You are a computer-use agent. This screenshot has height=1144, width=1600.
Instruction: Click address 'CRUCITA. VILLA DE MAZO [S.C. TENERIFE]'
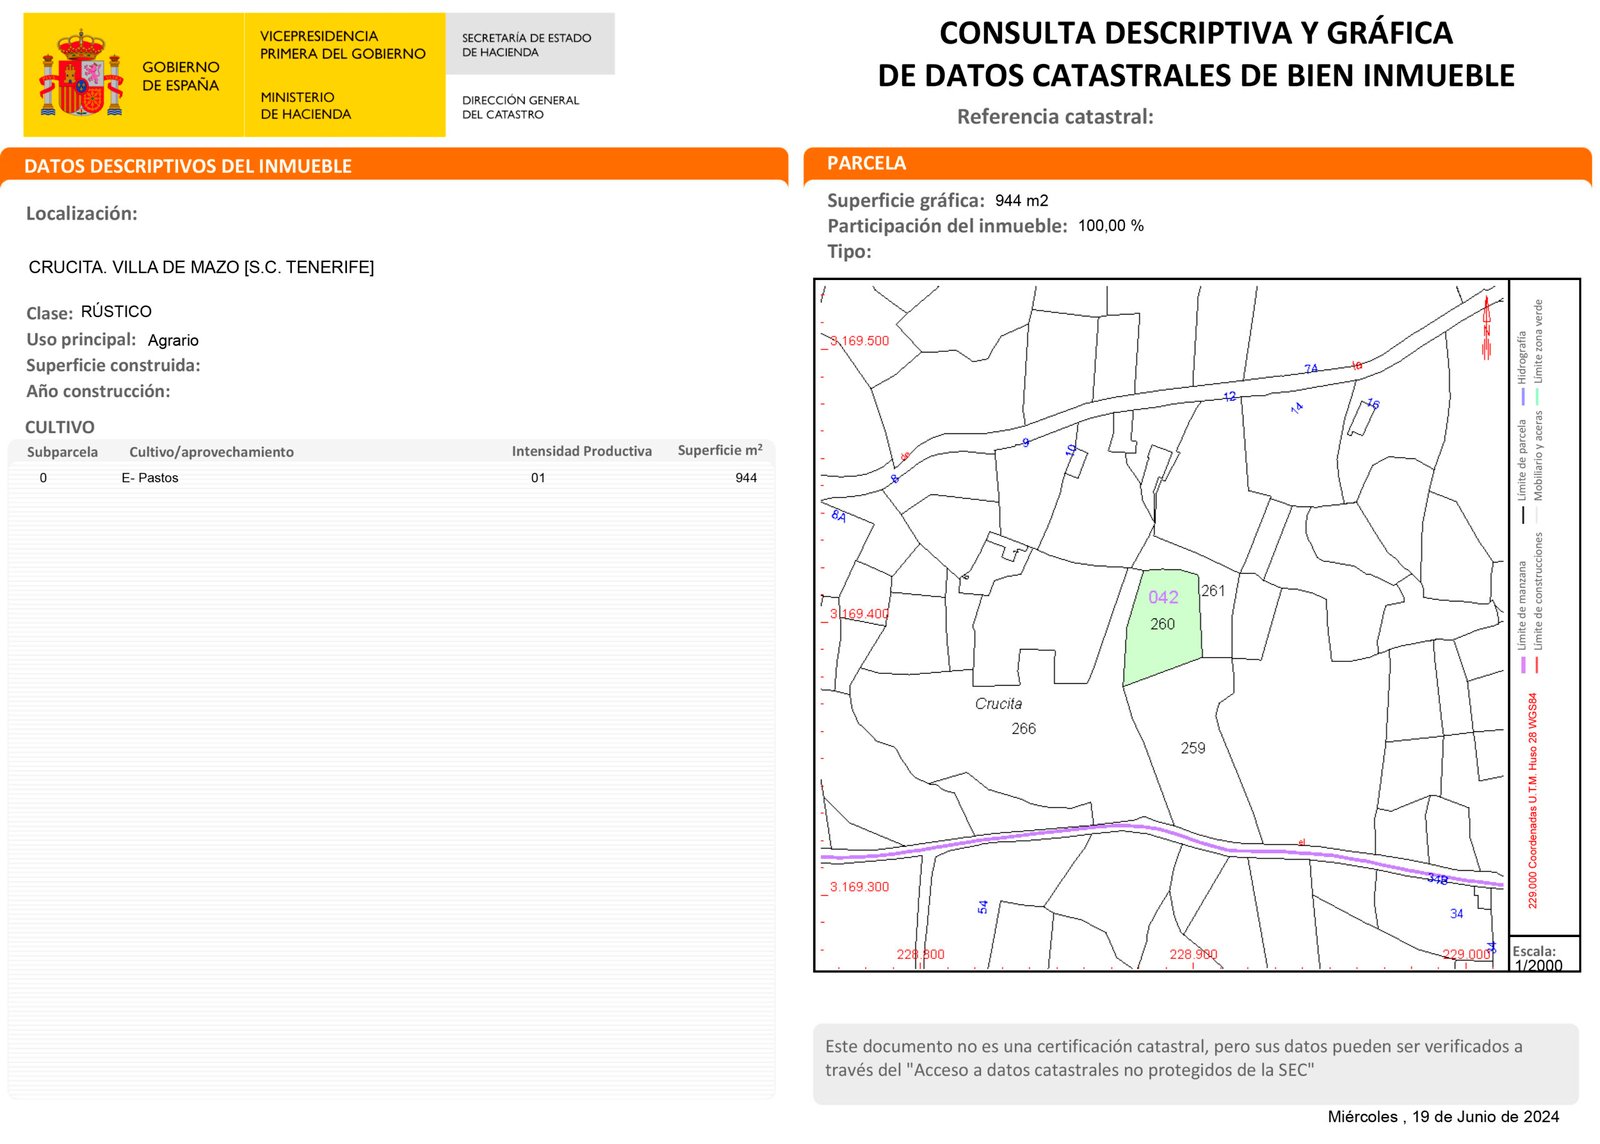pos(201,267)
